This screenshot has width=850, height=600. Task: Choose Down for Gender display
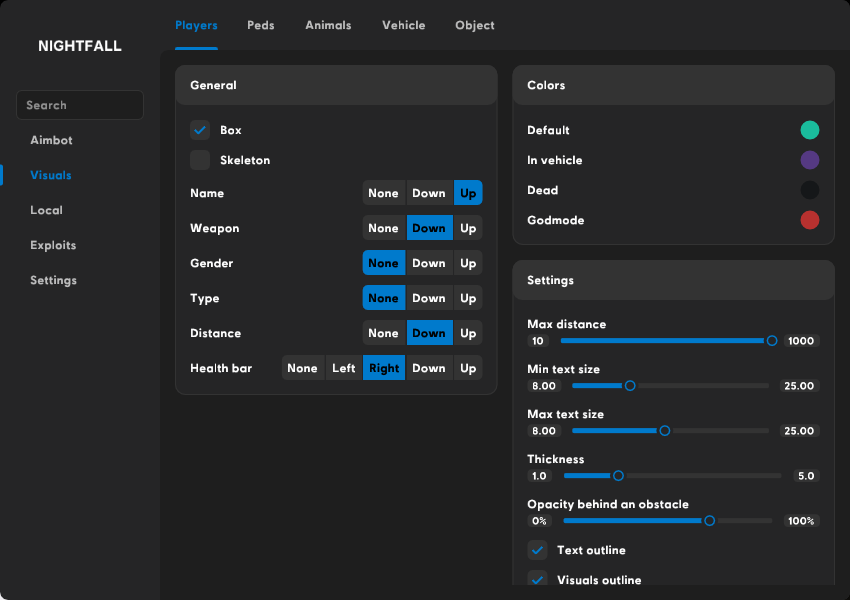[x=428, y=263]
